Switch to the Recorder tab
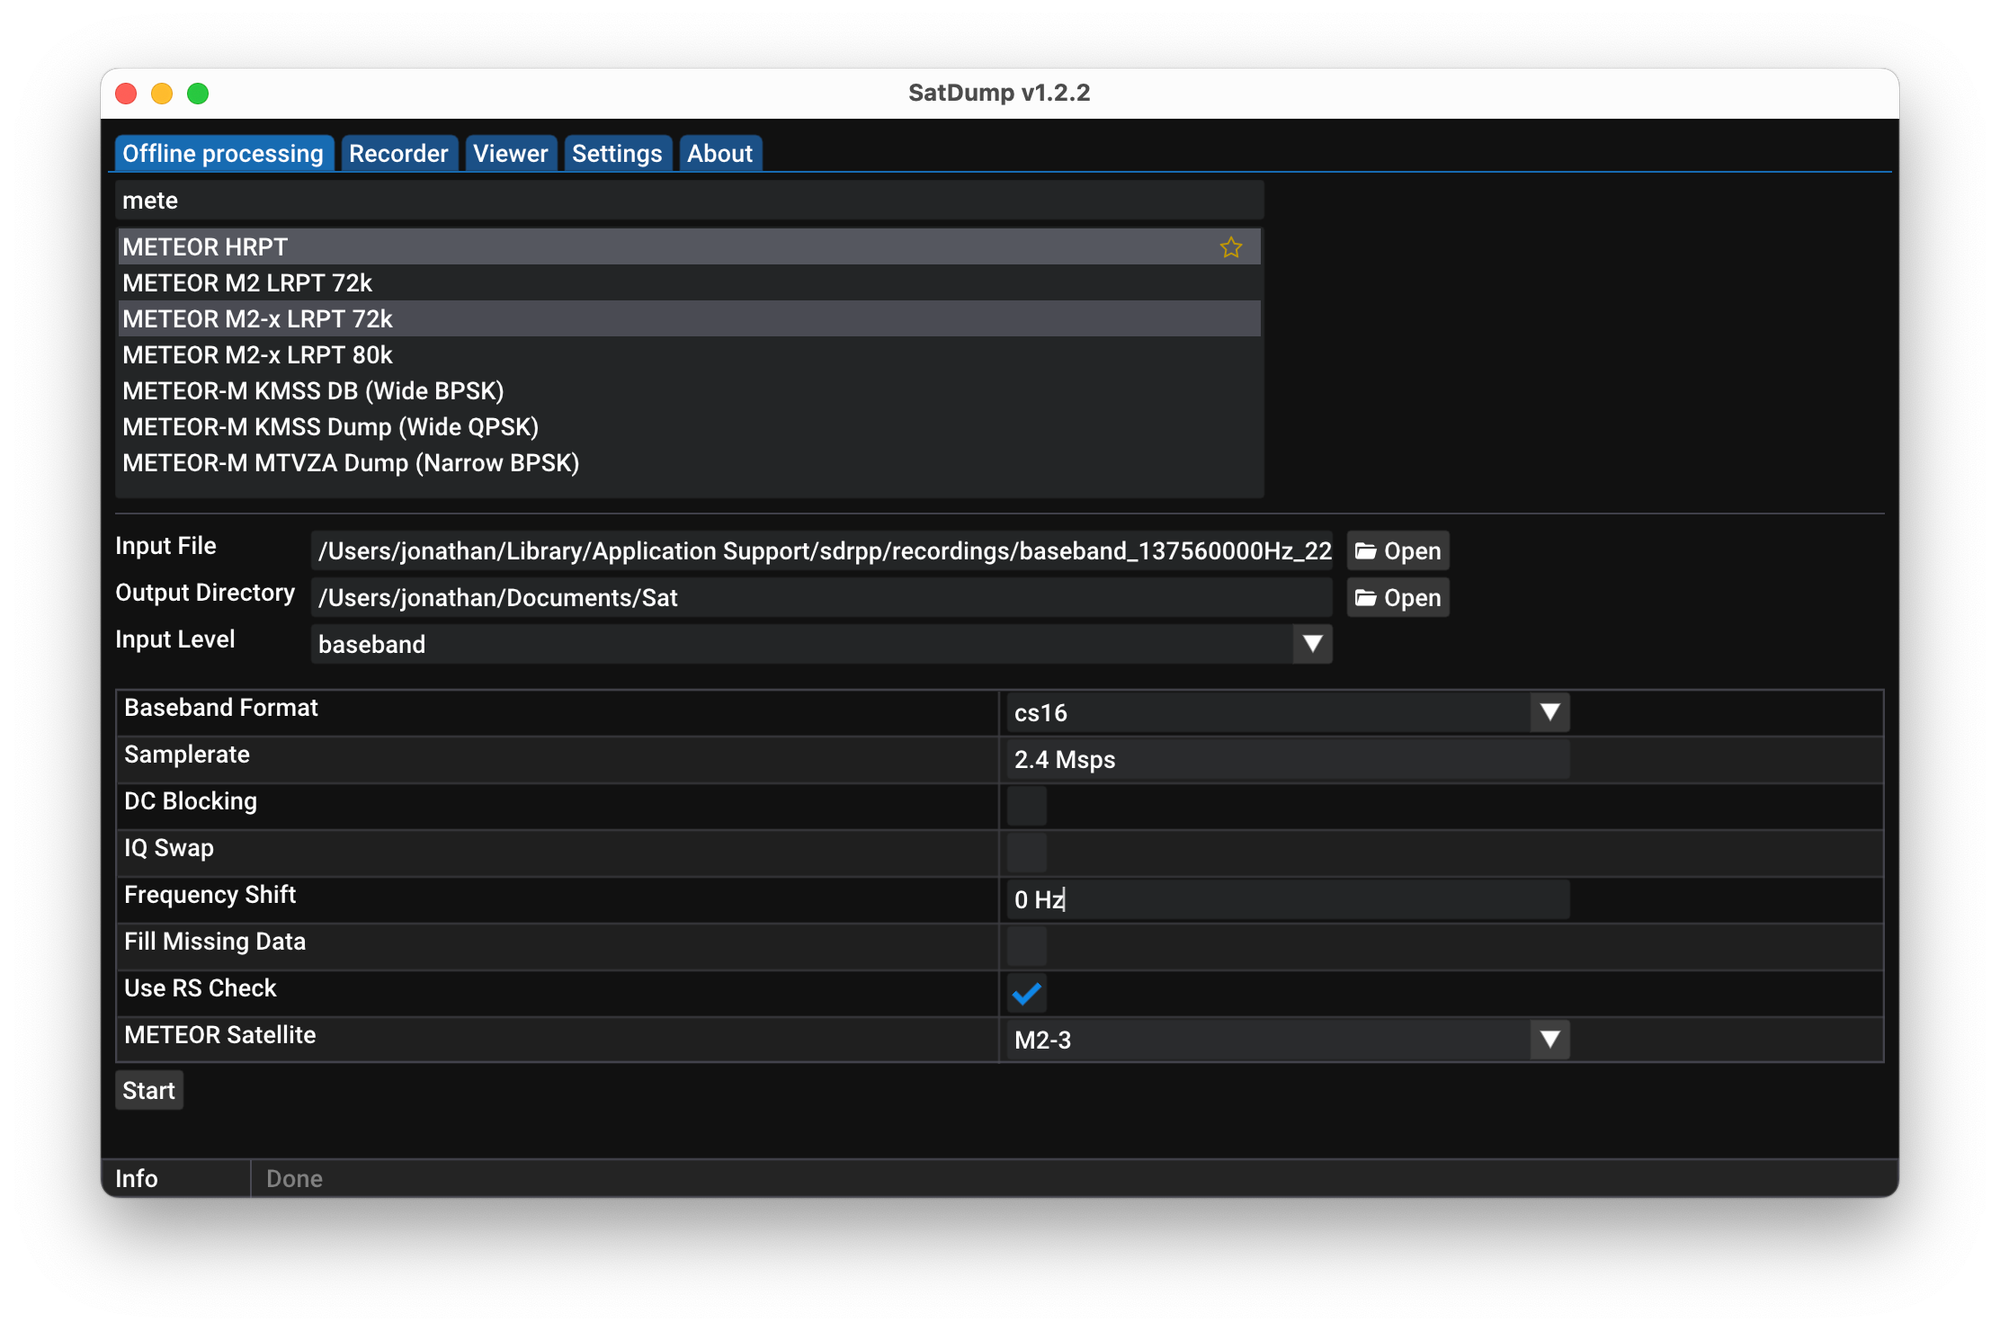This screenshot has height=1331, width=2000. (x=398, y=154)
